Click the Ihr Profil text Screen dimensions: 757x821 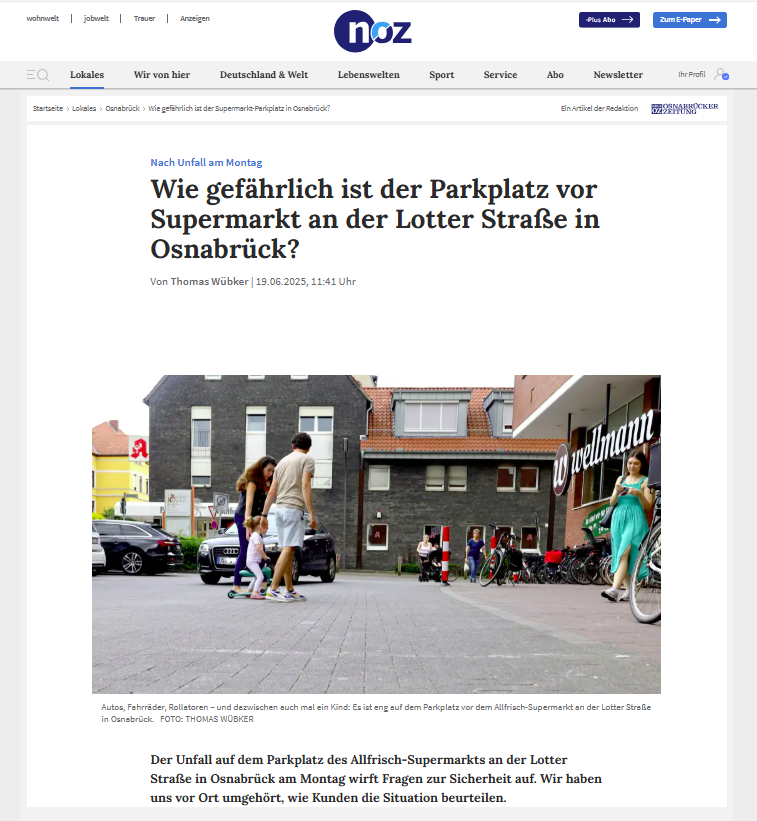pos(692,74)
